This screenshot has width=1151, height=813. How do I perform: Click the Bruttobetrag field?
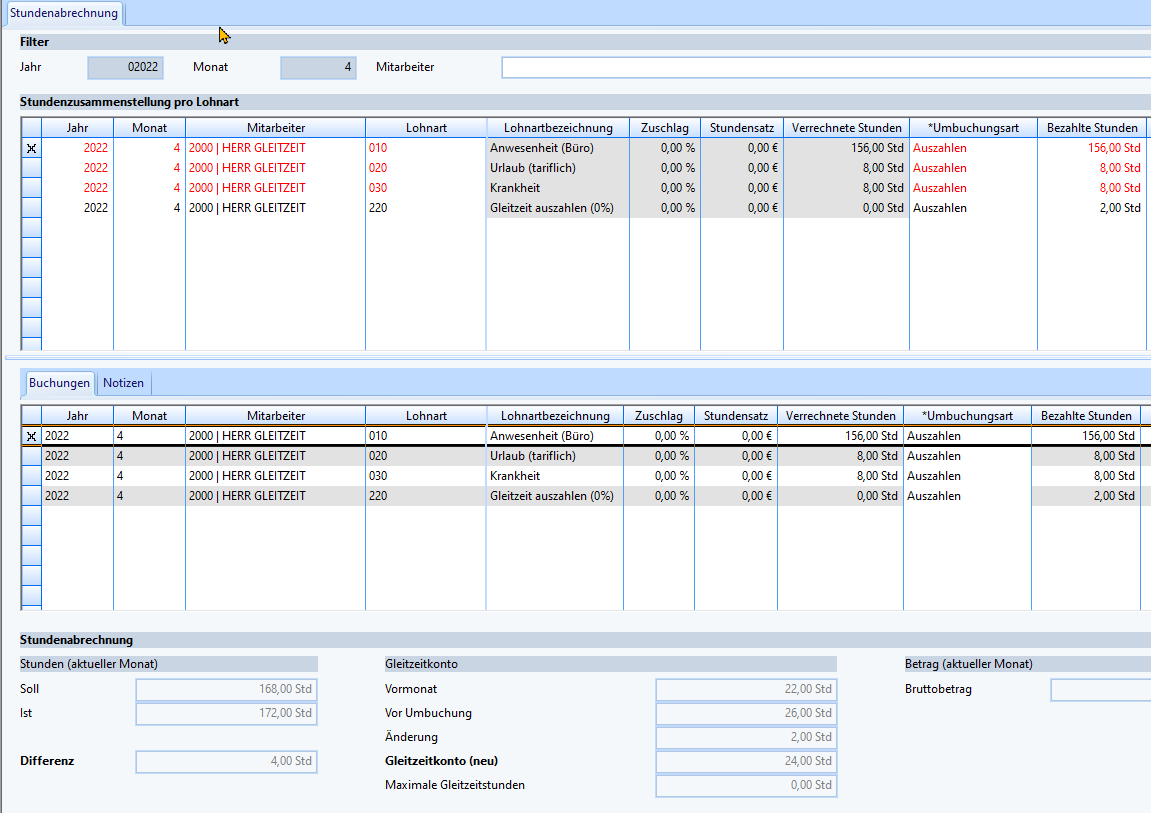click(x=1100, y=689)
